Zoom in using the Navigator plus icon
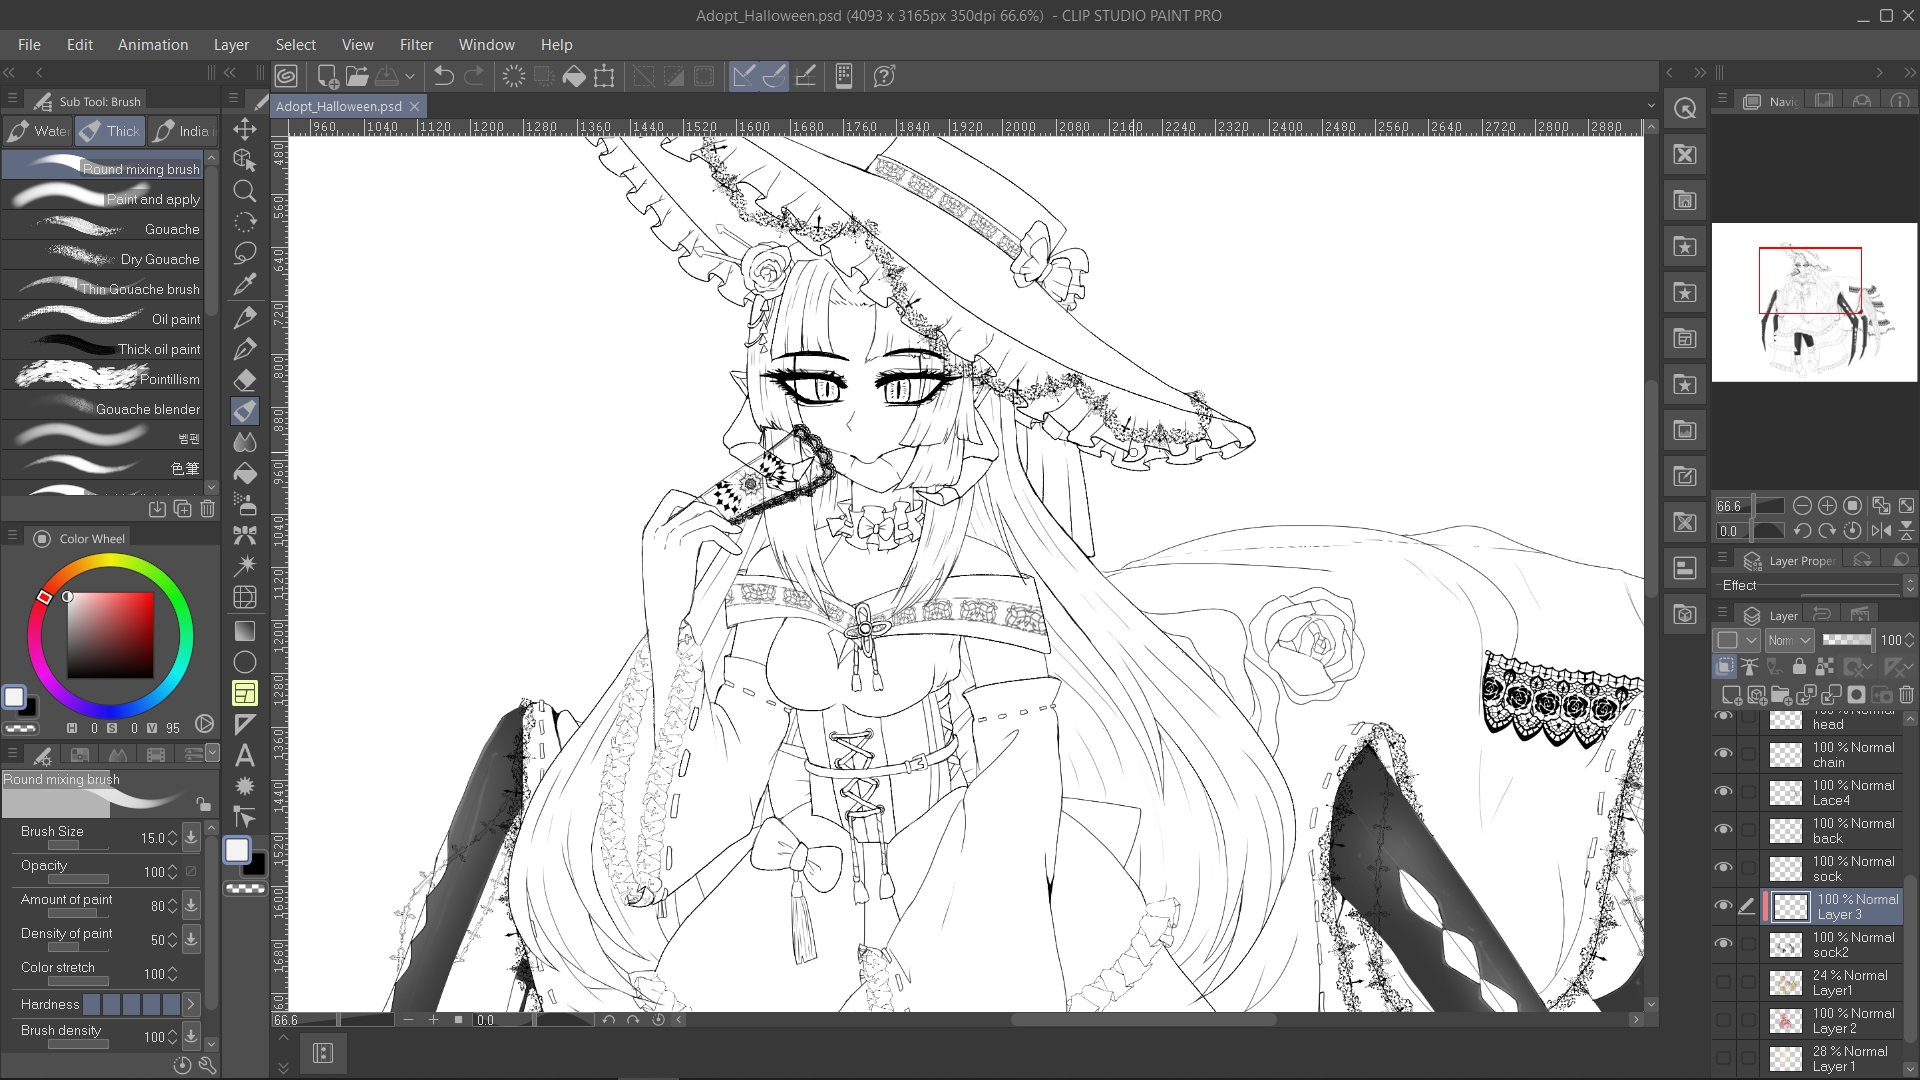Viewport: 1920px width, 1080px height. (1827, 506)
